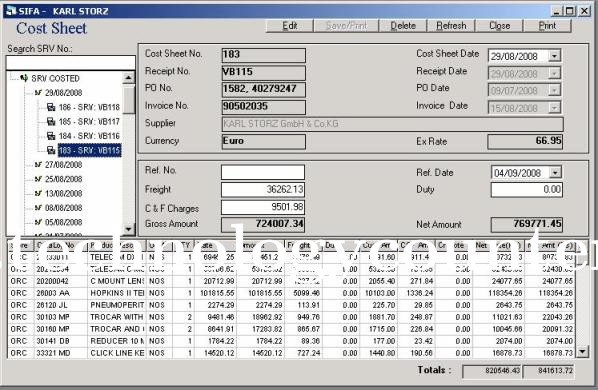Viewport: 598px width, 390px height.
Task: Click the disabled Save/Print button
Action: [346, 26]
